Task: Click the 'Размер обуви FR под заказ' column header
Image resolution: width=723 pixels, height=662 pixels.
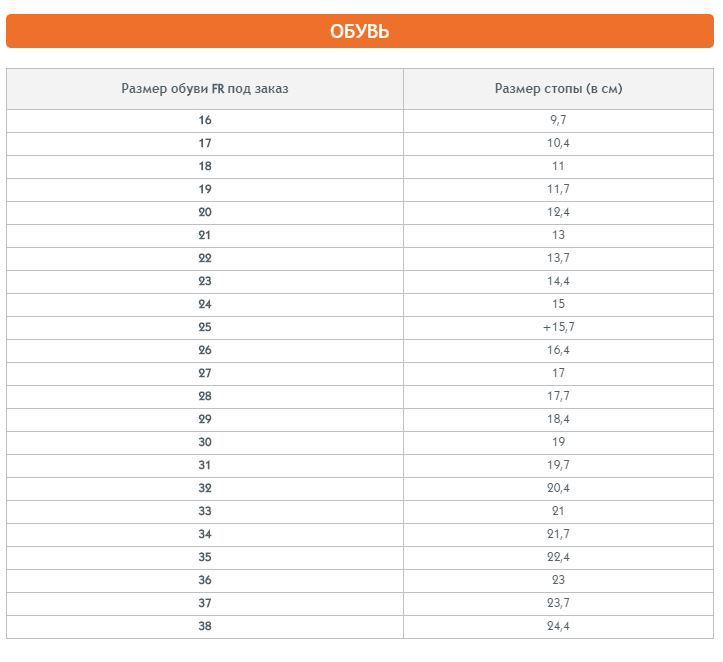Action: (x=205, y=89)
